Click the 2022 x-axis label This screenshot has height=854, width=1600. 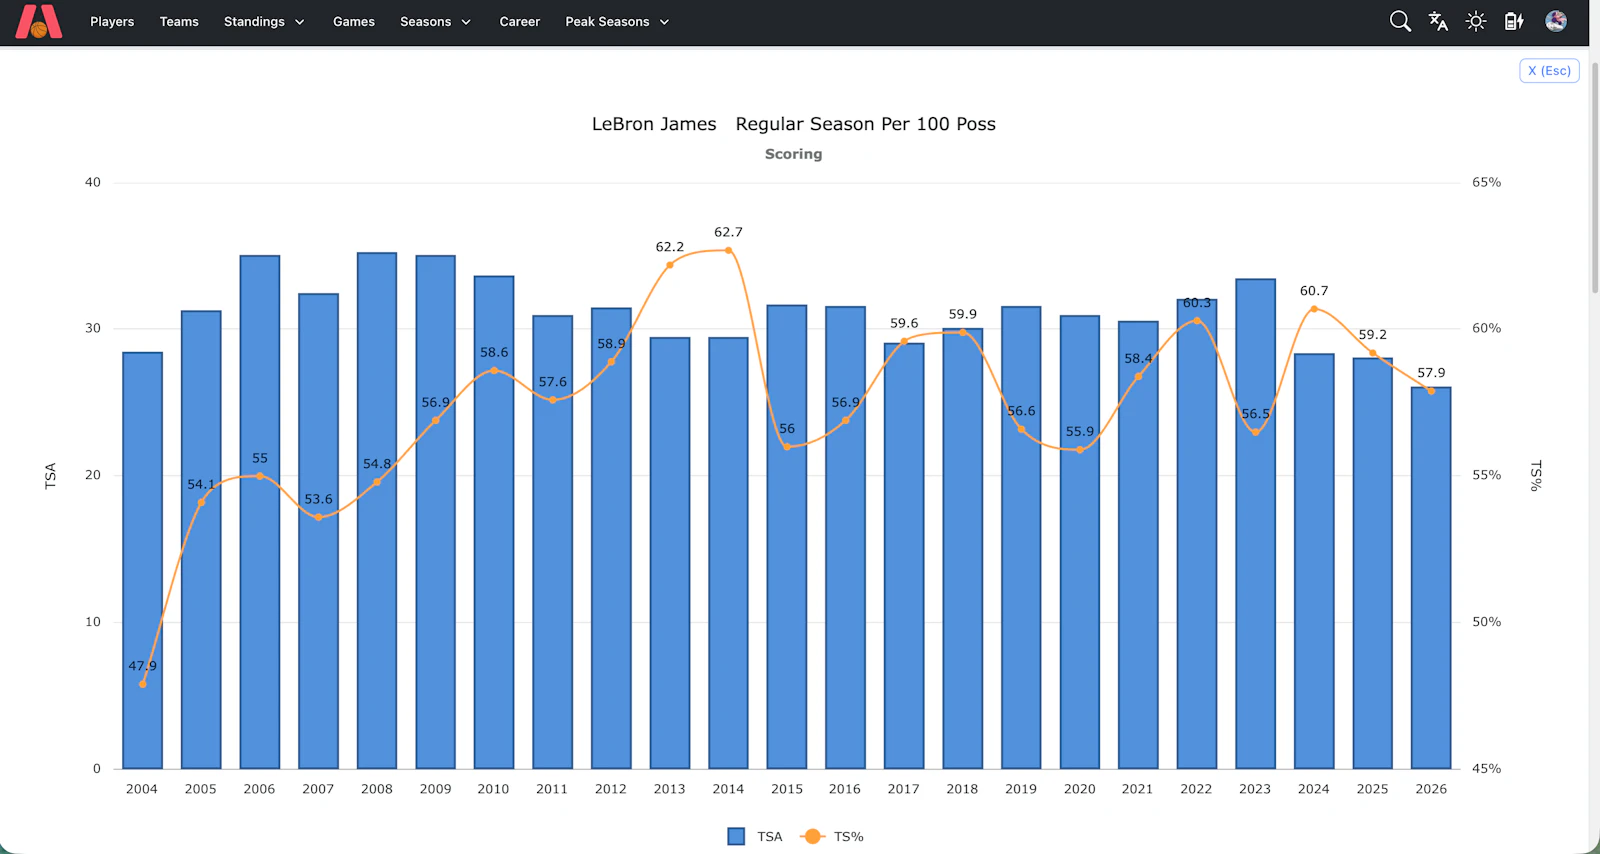pyautogui.click(x=1196, y=789)
